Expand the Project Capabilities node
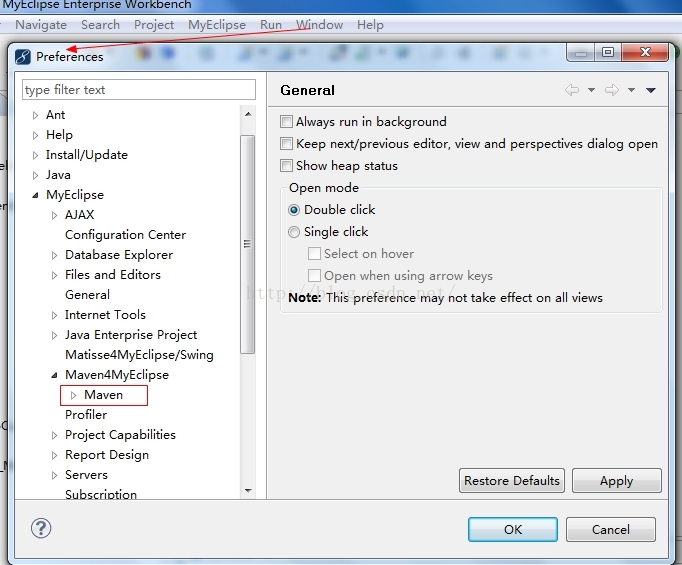The width and height of the screenshot is (682, 565). [54, 435]
